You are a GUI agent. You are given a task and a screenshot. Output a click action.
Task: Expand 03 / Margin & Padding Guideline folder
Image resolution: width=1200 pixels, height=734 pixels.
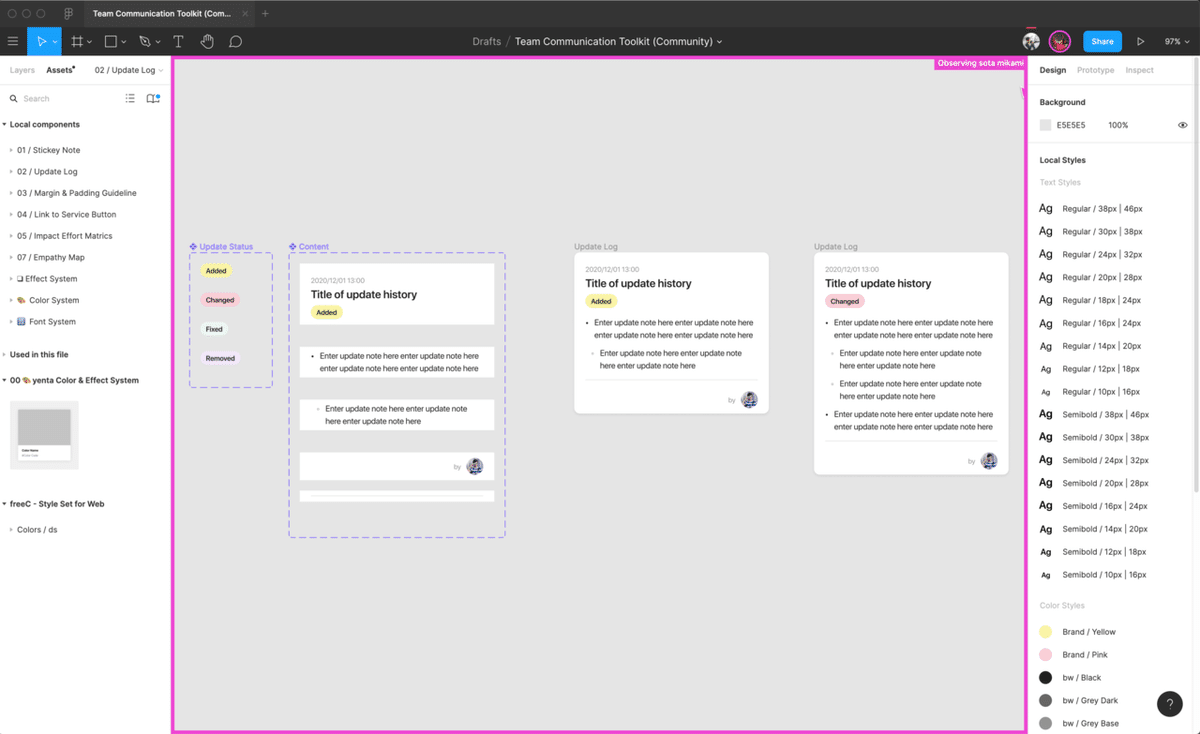coord(11,193)
